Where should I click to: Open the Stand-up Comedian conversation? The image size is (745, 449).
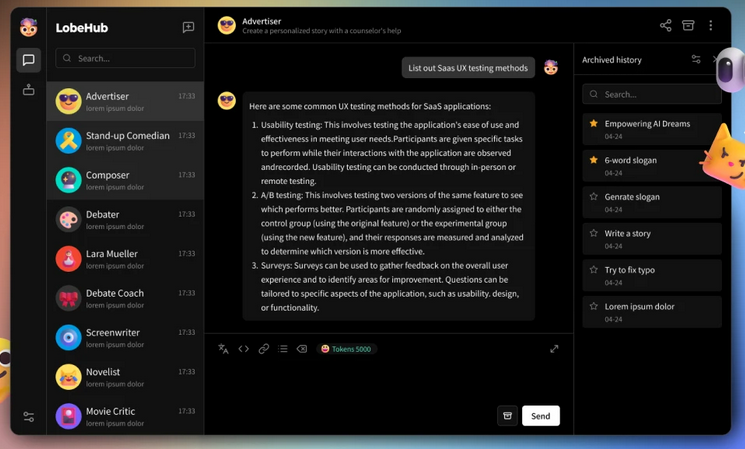(x=125, y=141)
